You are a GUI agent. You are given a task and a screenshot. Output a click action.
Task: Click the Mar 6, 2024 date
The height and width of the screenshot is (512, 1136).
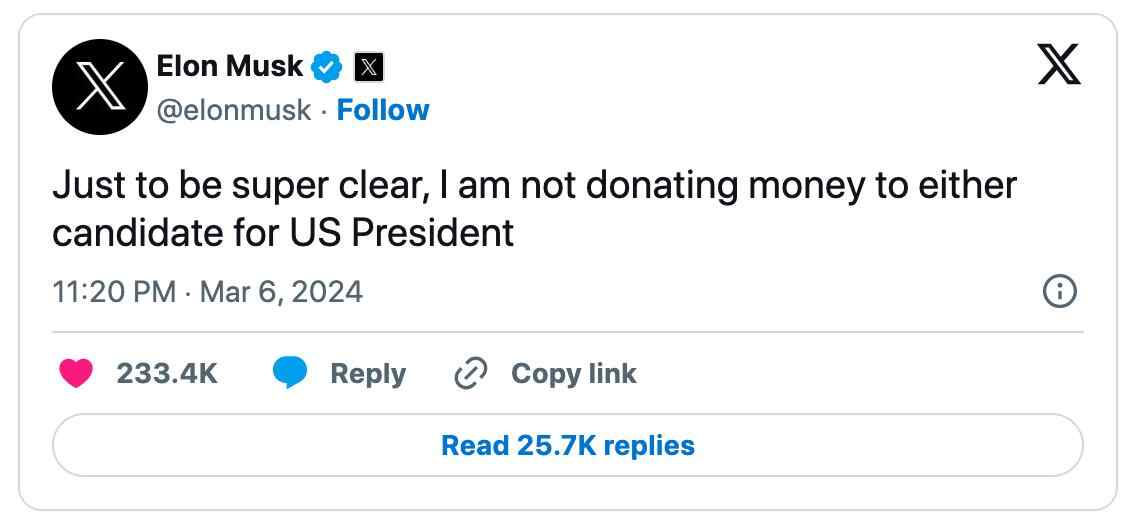pyautogui.click(x=281, y=292)
